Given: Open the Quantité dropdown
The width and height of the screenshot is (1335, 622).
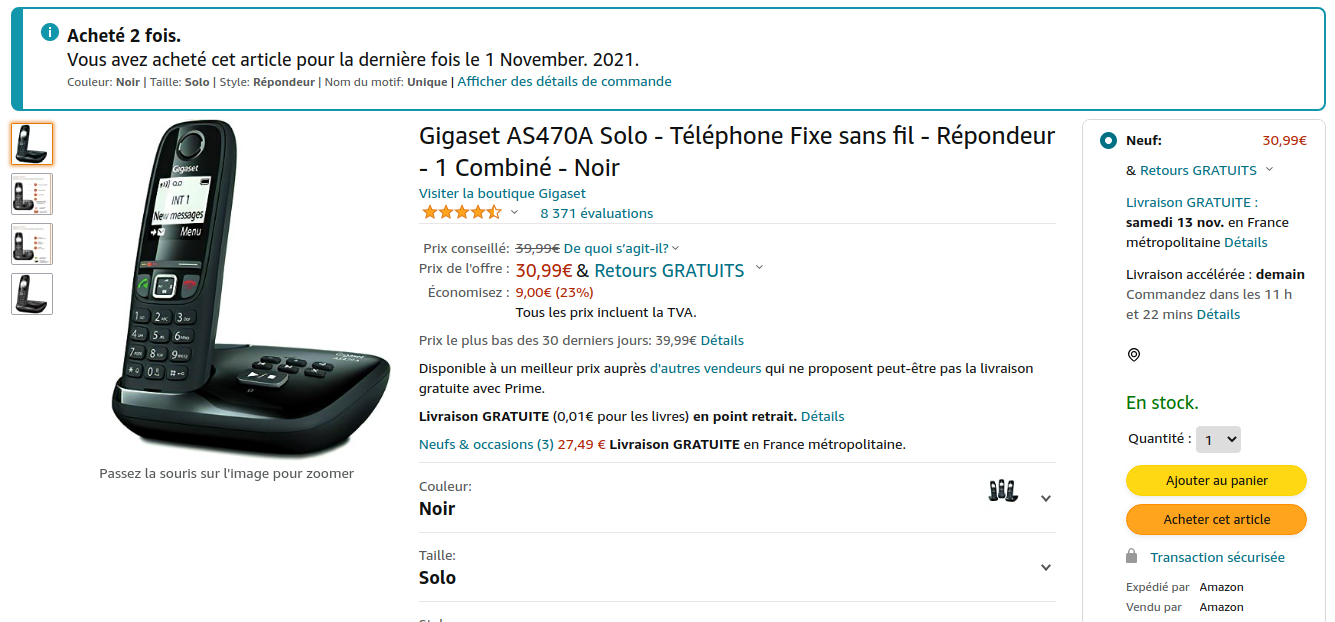Looking at the screenshot, I should point(1218,439).
